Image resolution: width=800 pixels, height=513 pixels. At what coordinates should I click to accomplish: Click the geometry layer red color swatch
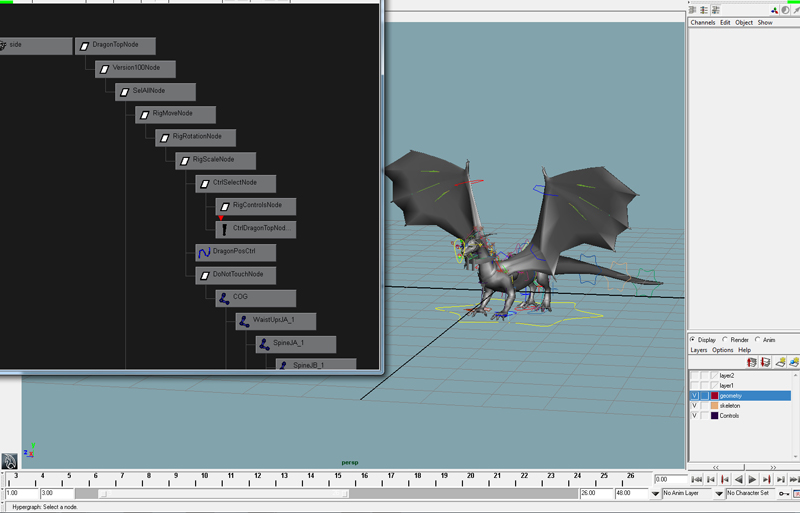pyautogui.click(x=714, y=396)
